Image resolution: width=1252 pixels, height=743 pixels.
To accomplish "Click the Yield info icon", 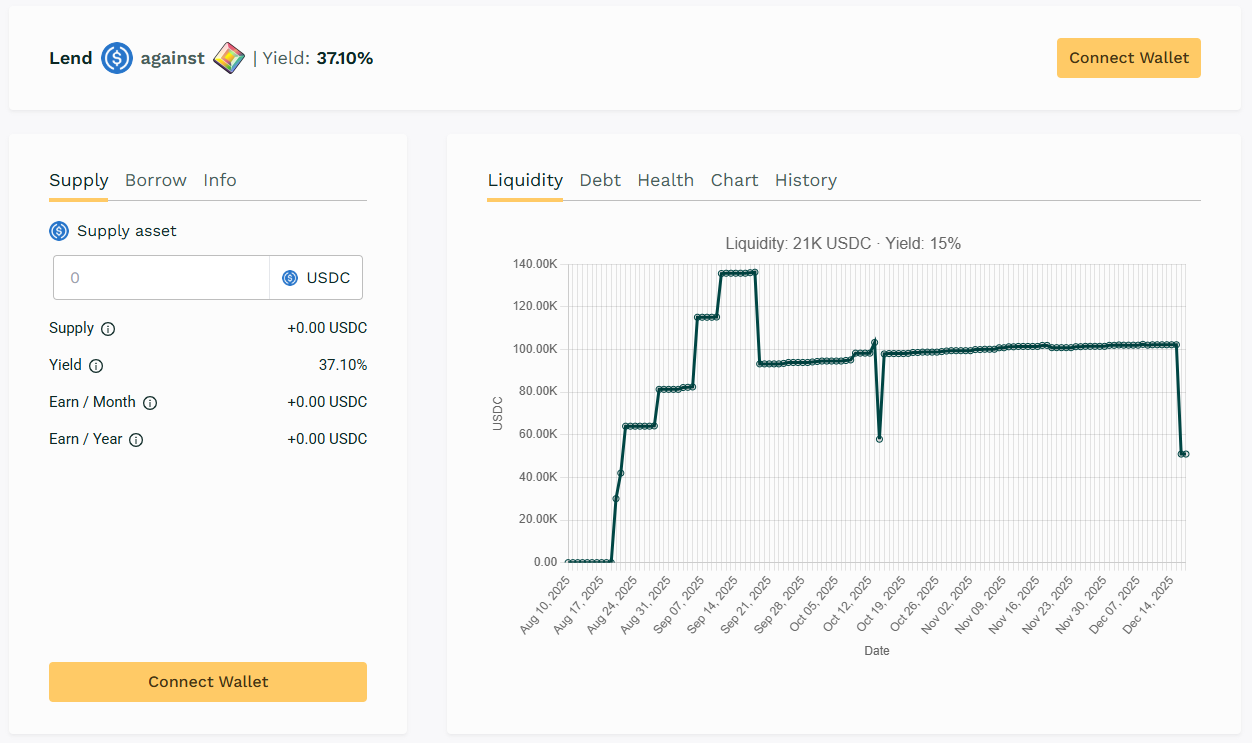I will coord(96,366).
